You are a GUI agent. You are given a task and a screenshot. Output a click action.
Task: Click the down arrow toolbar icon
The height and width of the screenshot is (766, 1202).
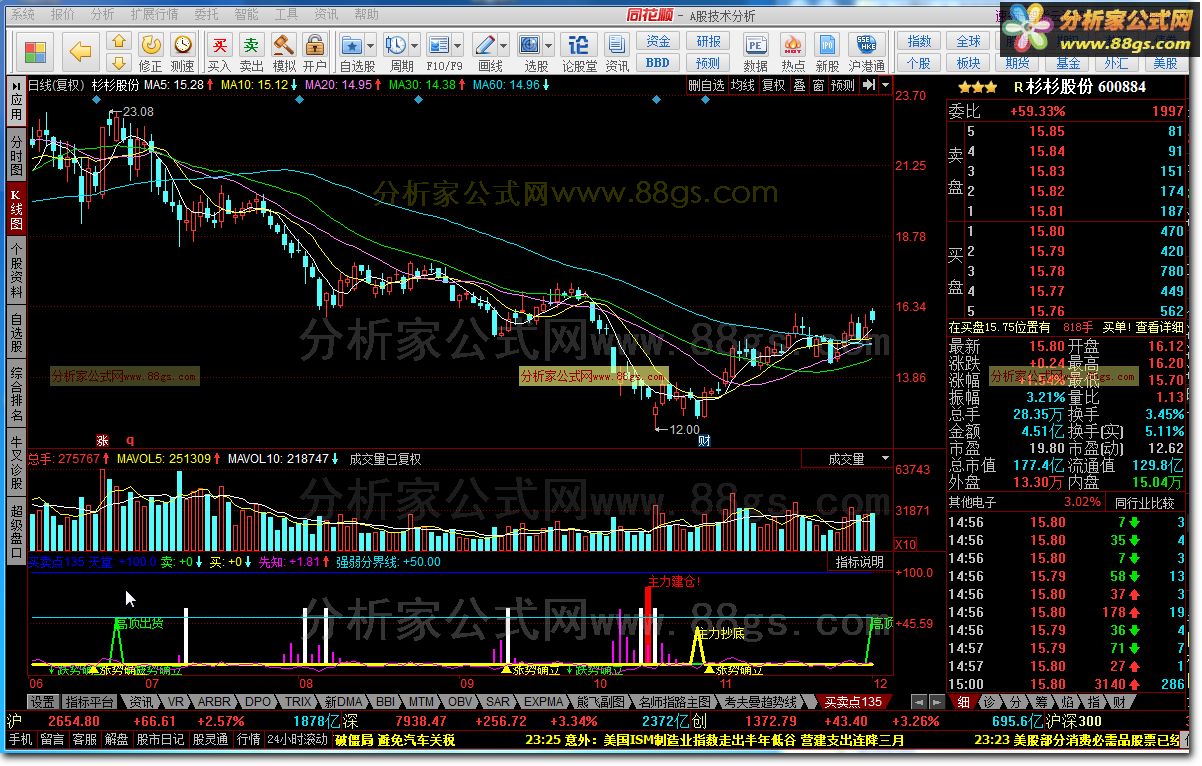(118, 61)
